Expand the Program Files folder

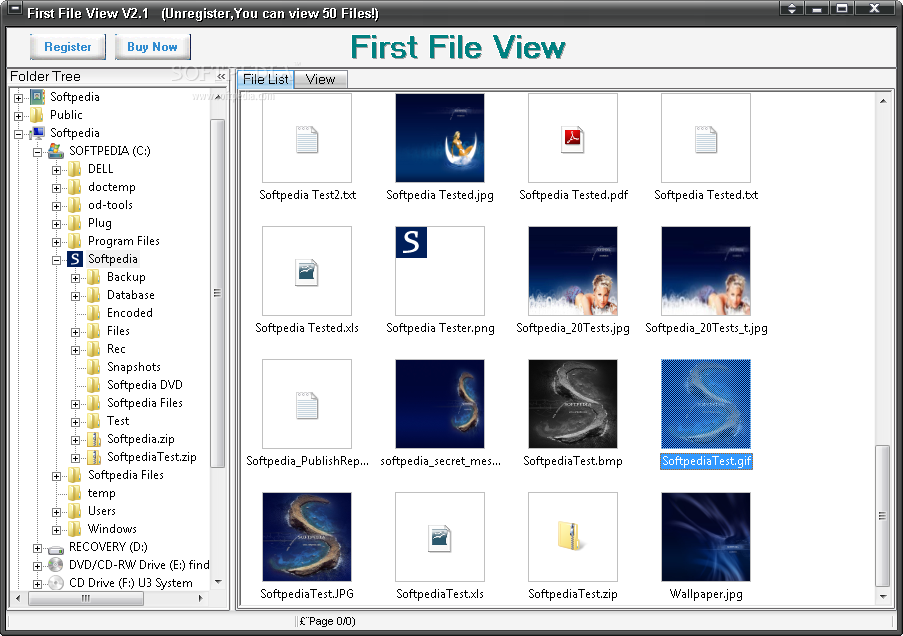56,242
